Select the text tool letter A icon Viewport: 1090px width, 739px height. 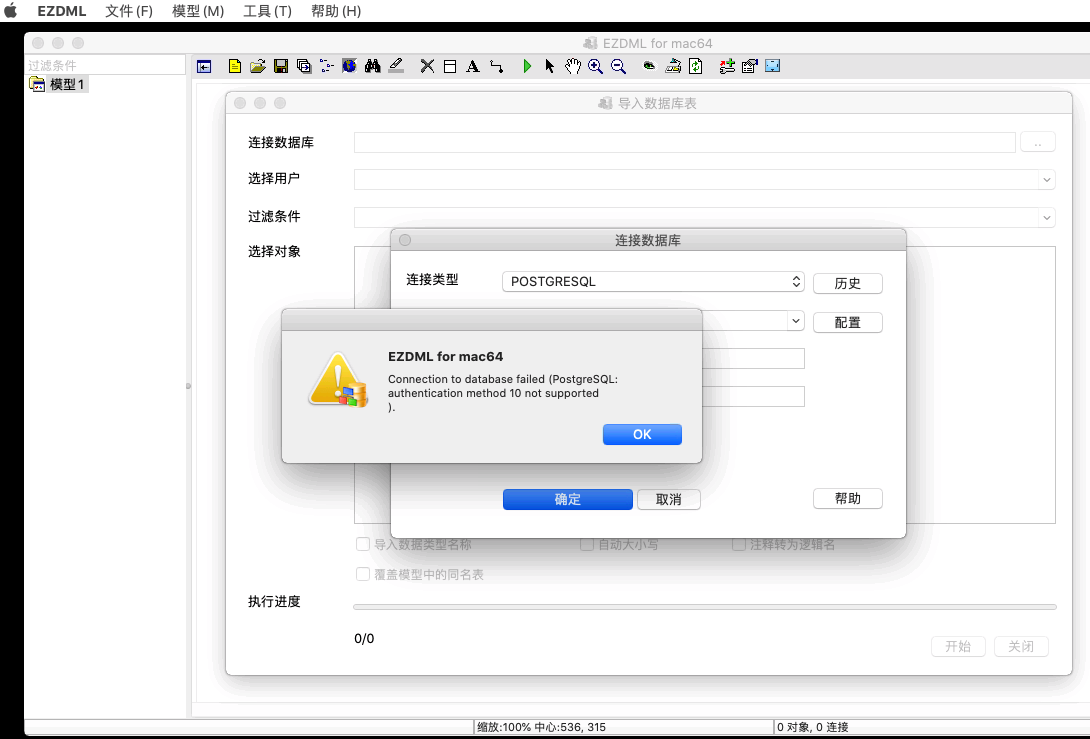tap(473, 66)
